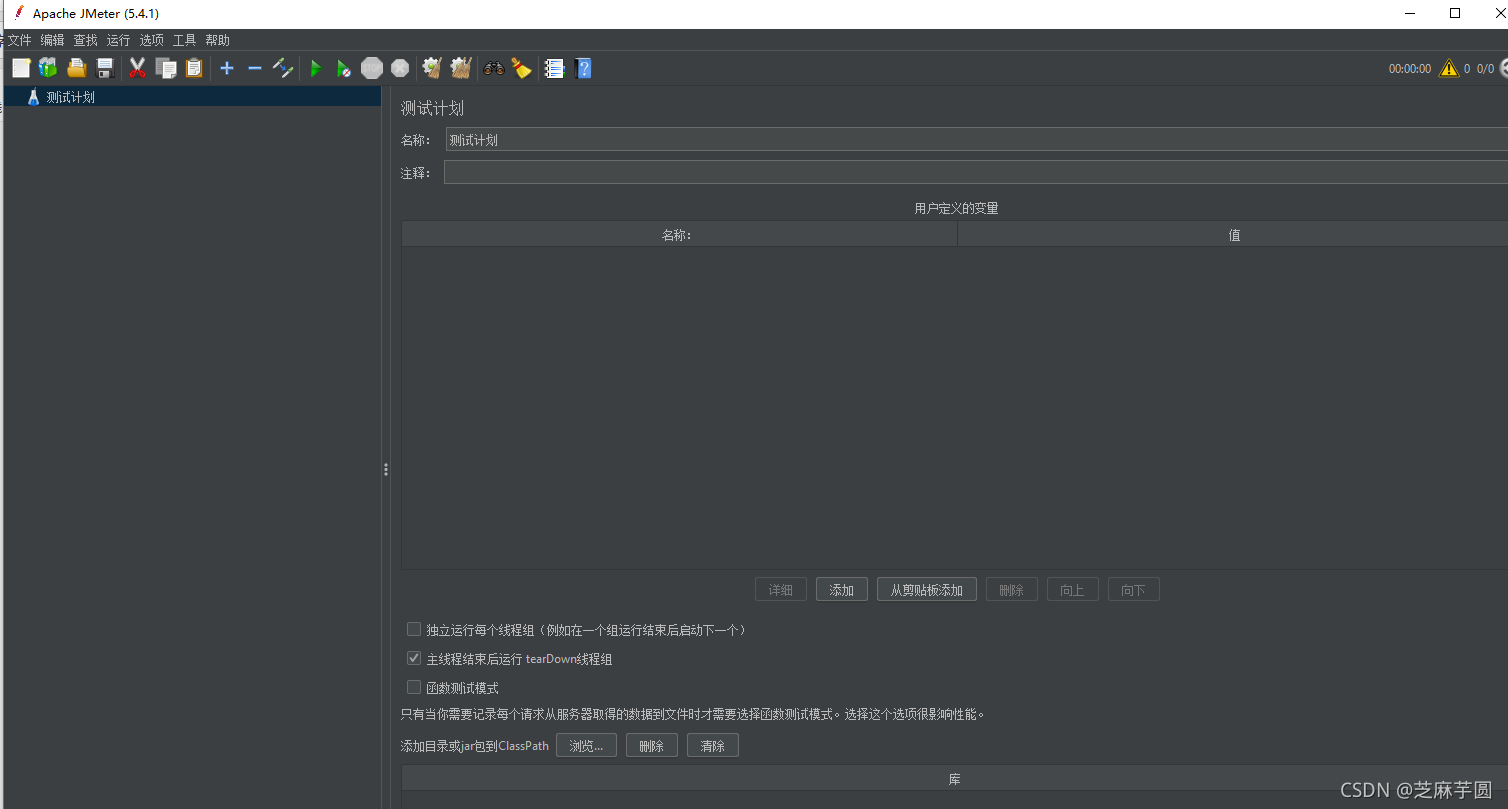This screenshot has width=1508, height=809.
Task: Clear results with gear-broom icon
Action: [432, 68]
